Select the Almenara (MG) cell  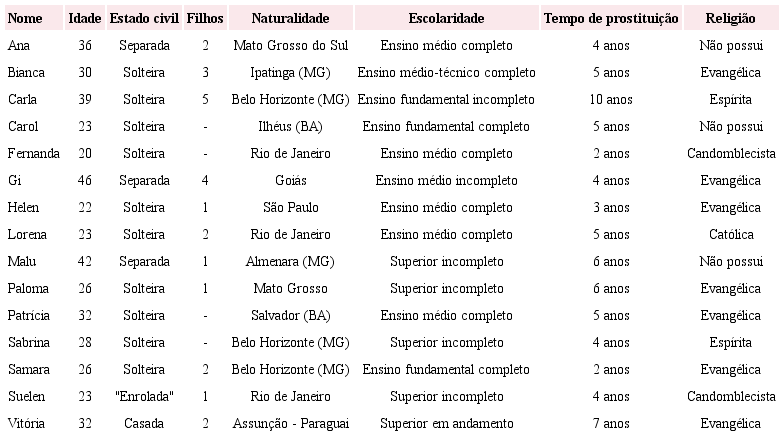click(x=290, y=262)
